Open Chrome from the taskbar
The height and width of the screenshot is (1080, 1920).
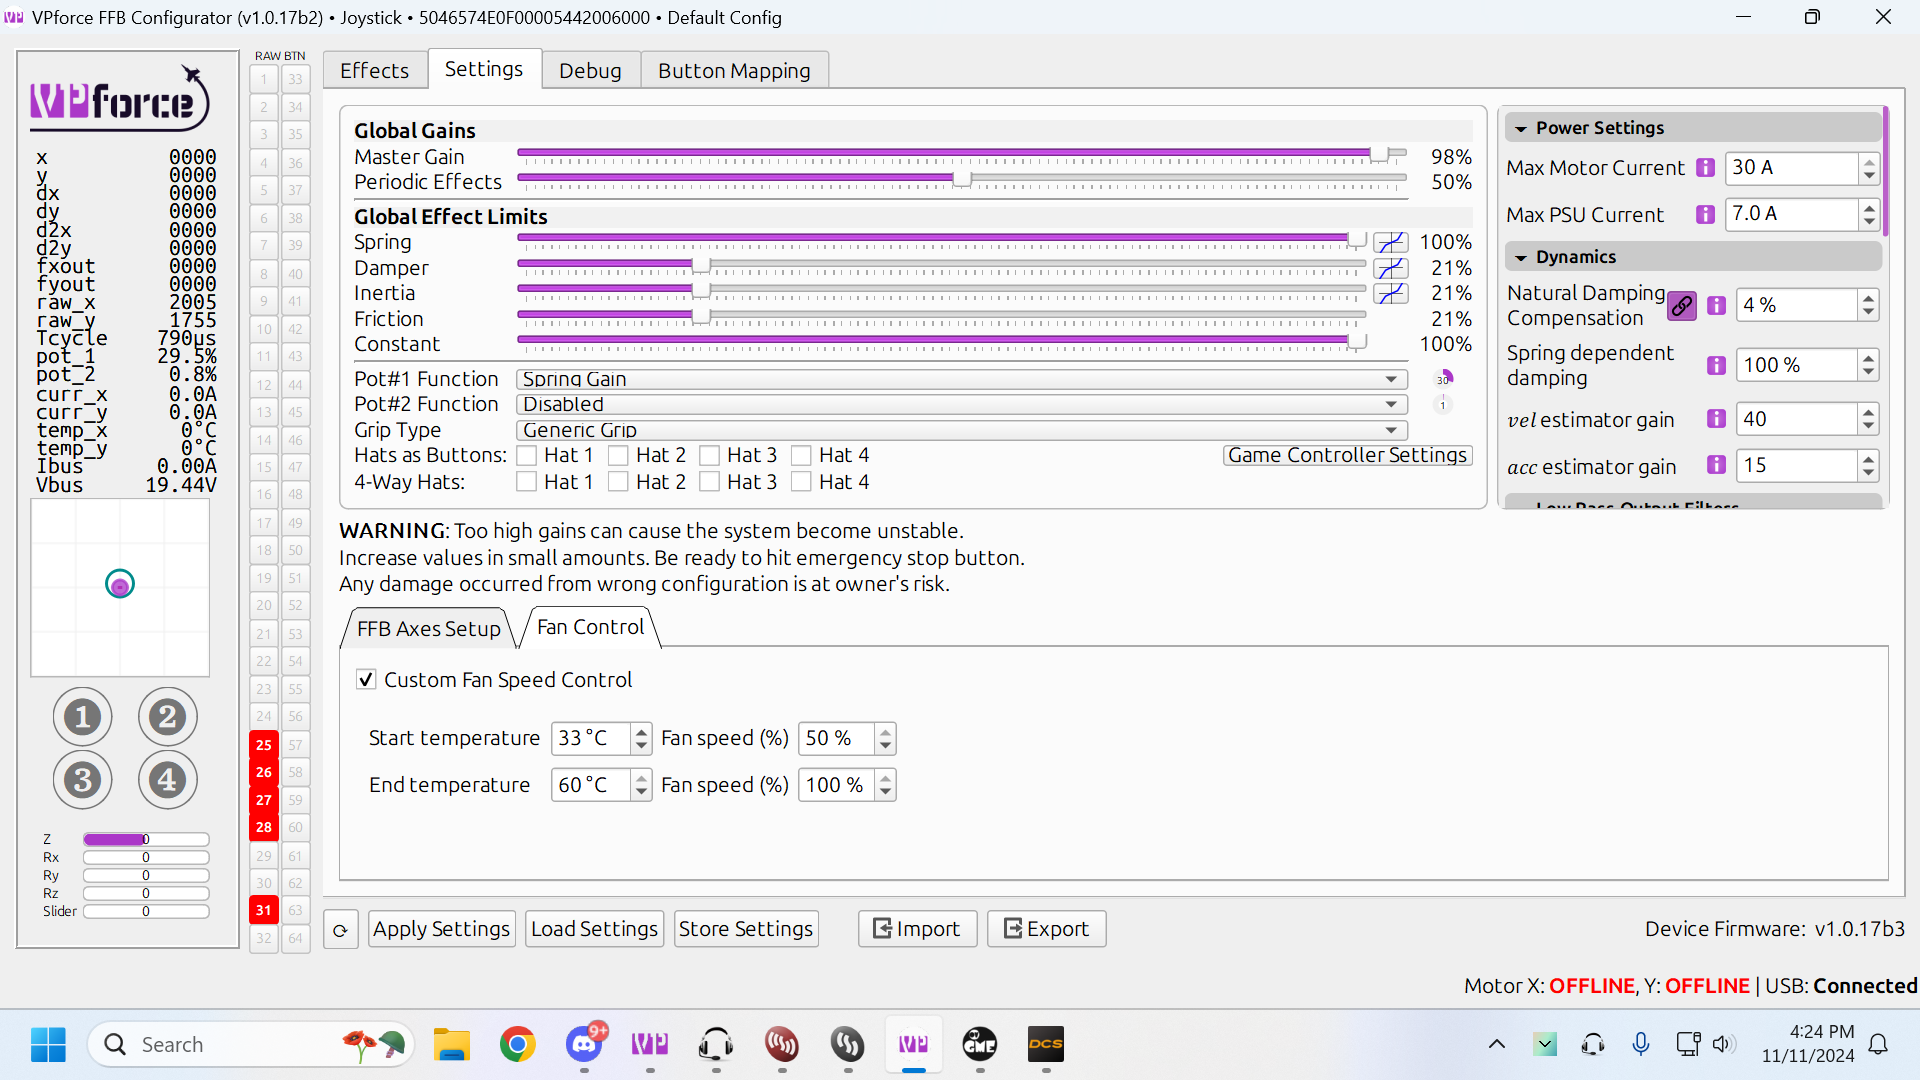517,1045
